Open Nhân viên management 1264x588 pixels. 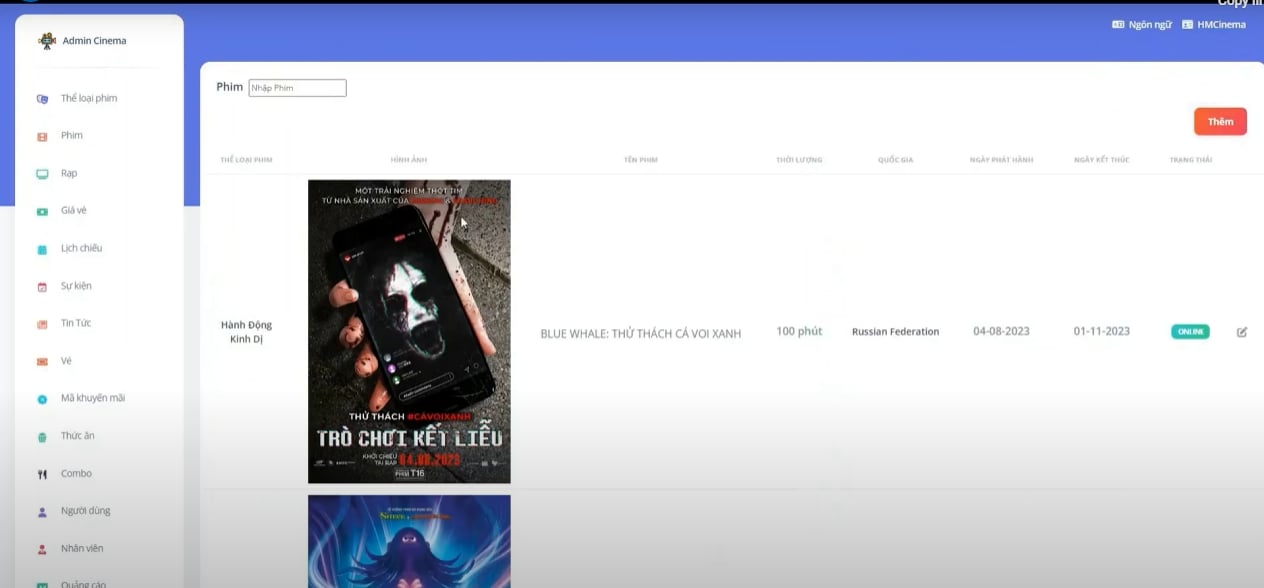82,548
